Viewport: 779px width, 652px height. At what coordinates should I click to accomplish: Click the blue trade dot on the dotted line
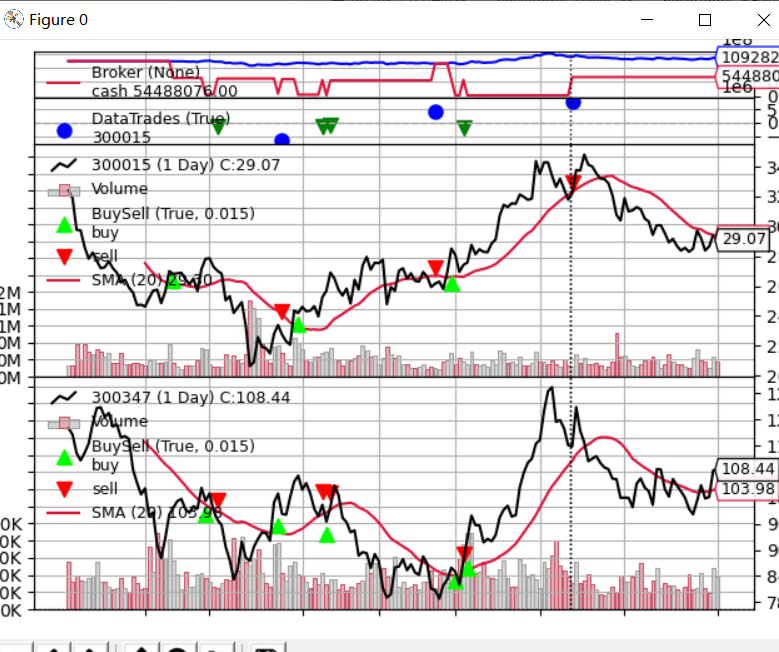(x=573, y=102)
